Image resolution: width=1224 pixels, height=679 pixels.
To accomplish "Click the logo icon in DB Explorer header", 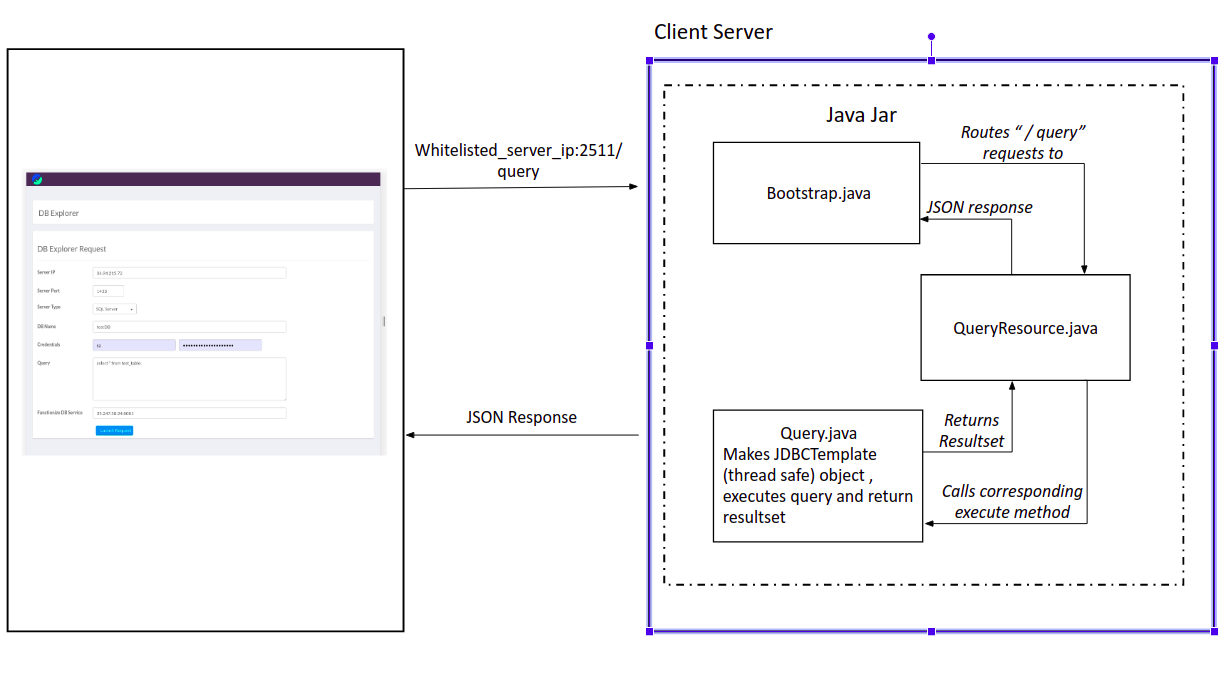I will coord(37,179).
